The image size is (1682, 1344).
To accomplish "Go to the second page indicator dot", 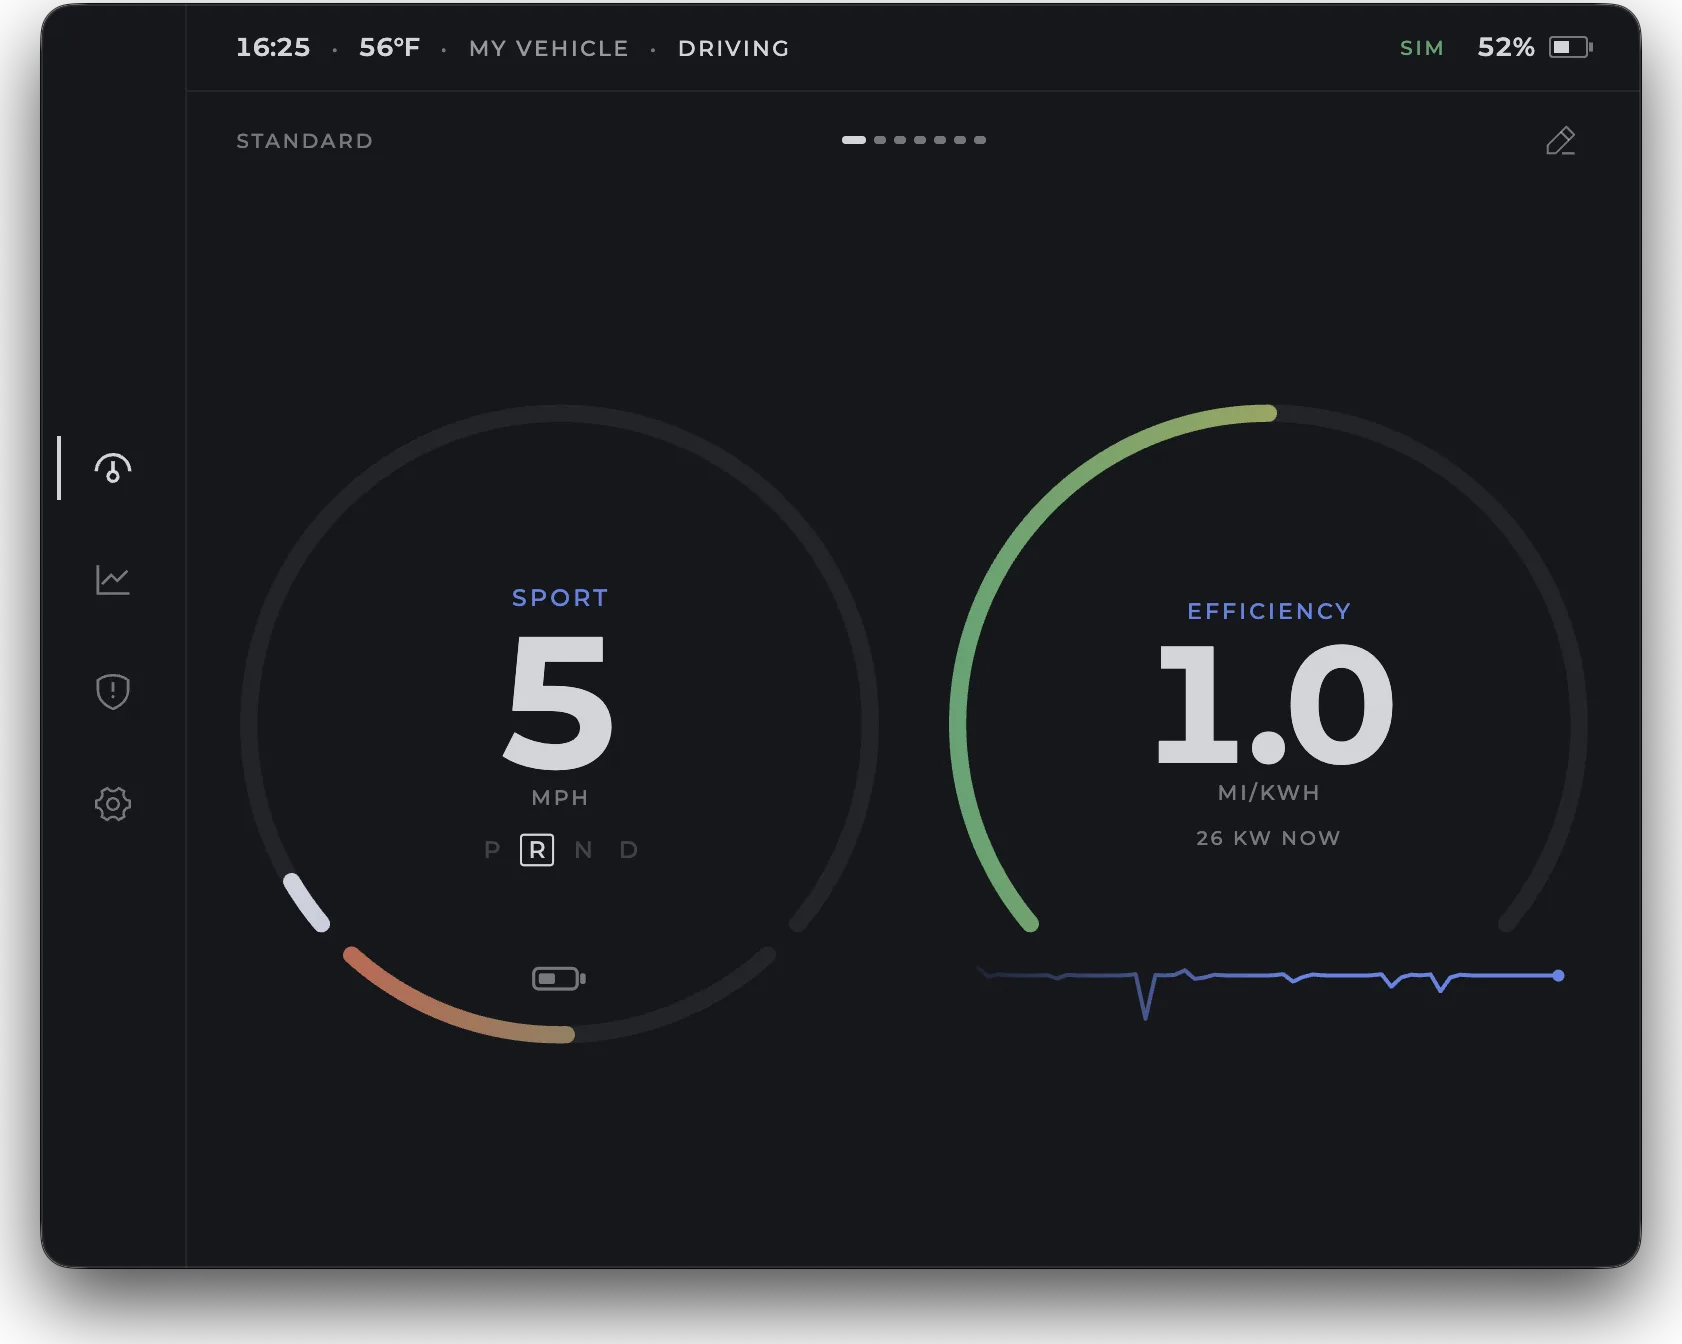I will point(880,140).
